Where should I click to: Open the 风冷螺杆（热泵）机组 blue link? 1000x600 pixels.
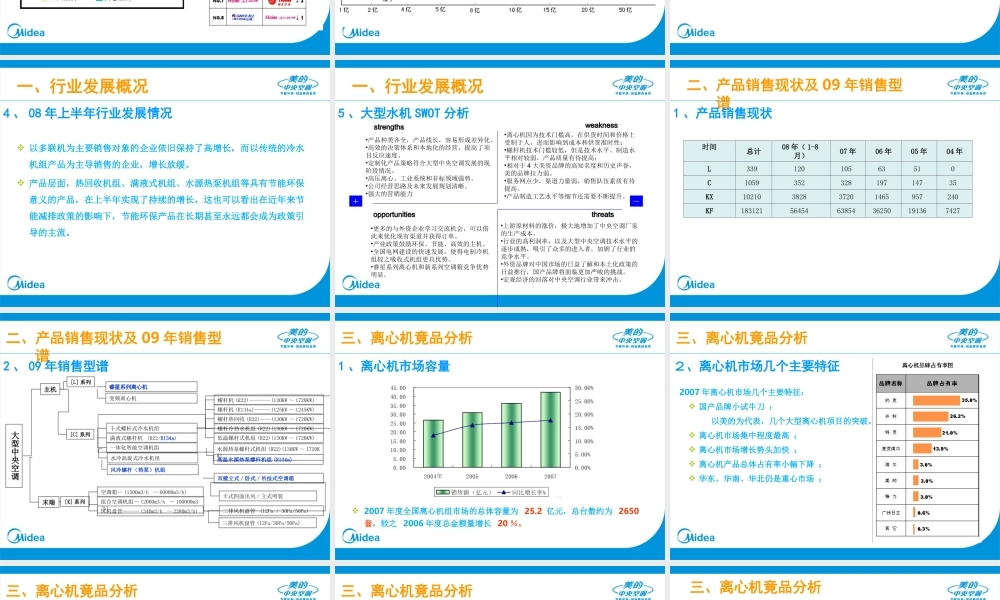[140, 469]
